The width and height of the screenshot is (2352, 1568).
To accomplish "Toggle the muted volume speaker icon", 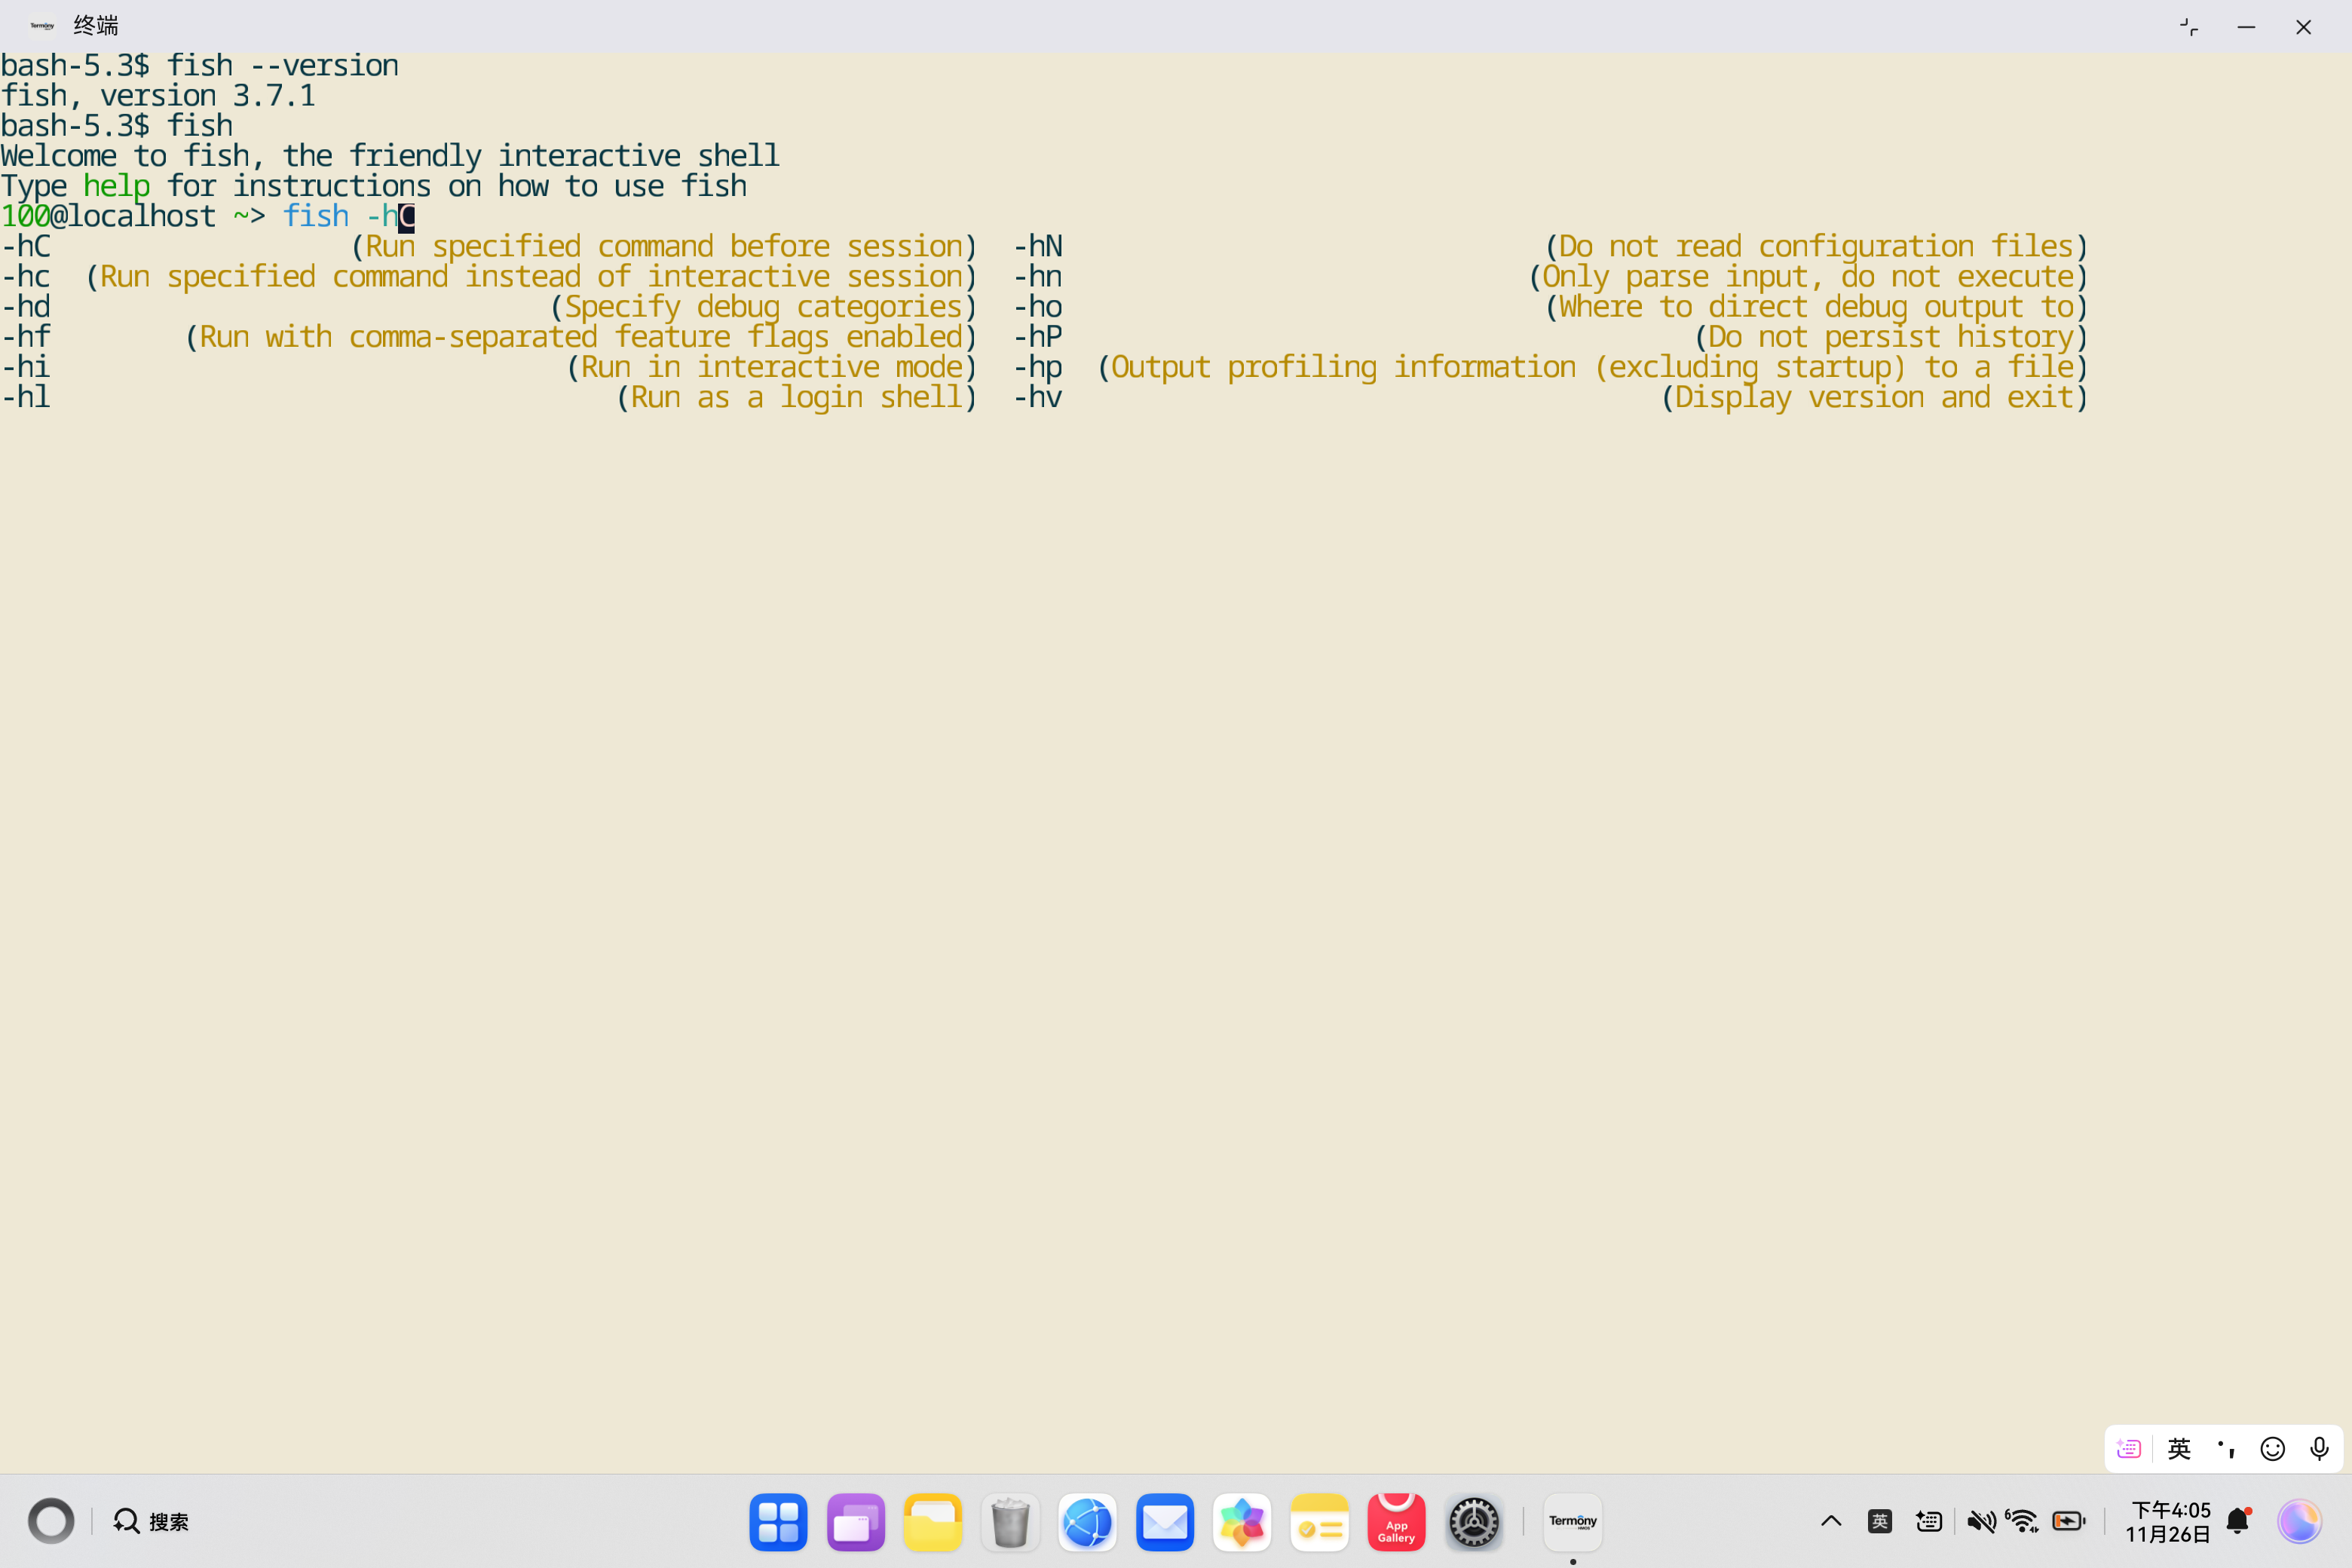I will pos(1980,1521).
